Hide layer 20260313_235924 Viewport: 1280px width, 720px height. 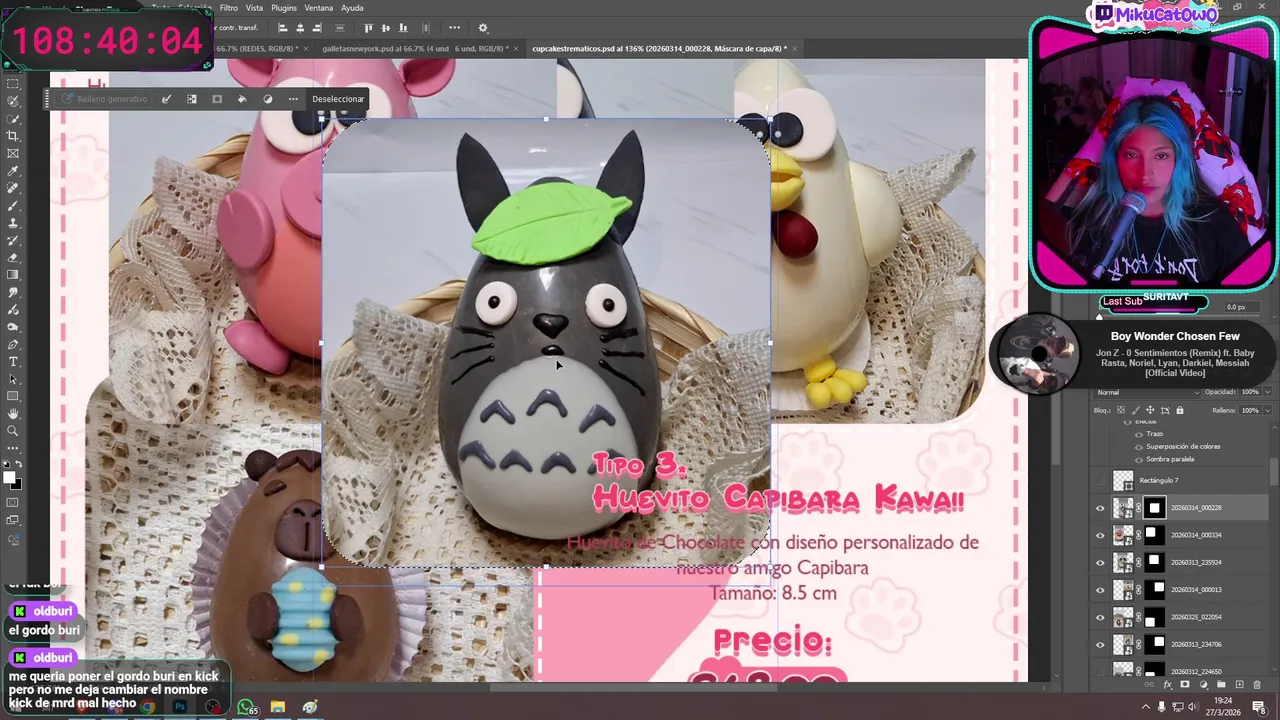click(1101, 562)
